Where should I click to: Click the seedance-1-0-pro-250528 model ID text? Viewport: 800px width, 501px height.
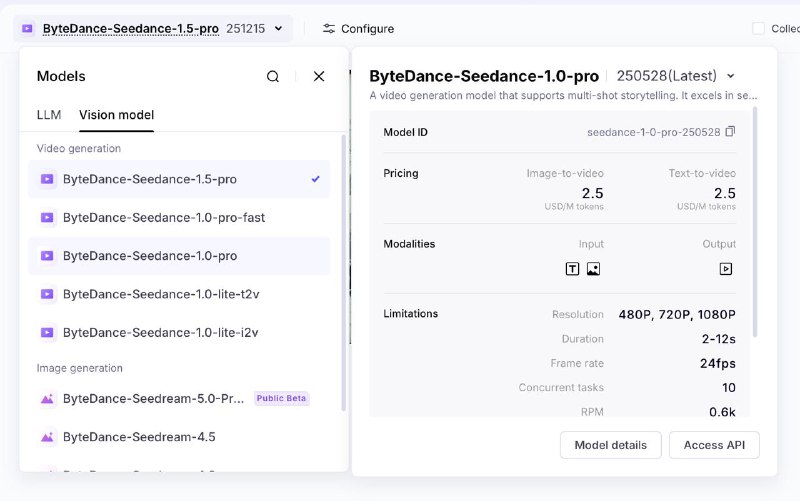(x=654, y=132)
